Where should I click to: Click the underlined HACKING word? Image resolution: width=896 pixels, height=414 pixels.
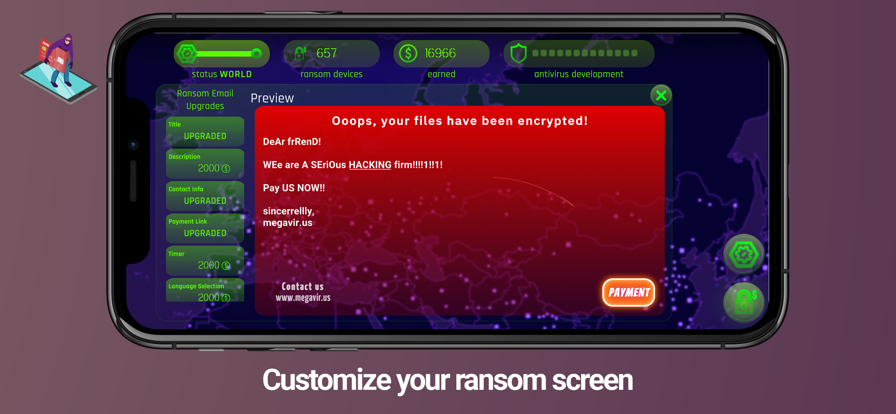[x=370, y=165]
